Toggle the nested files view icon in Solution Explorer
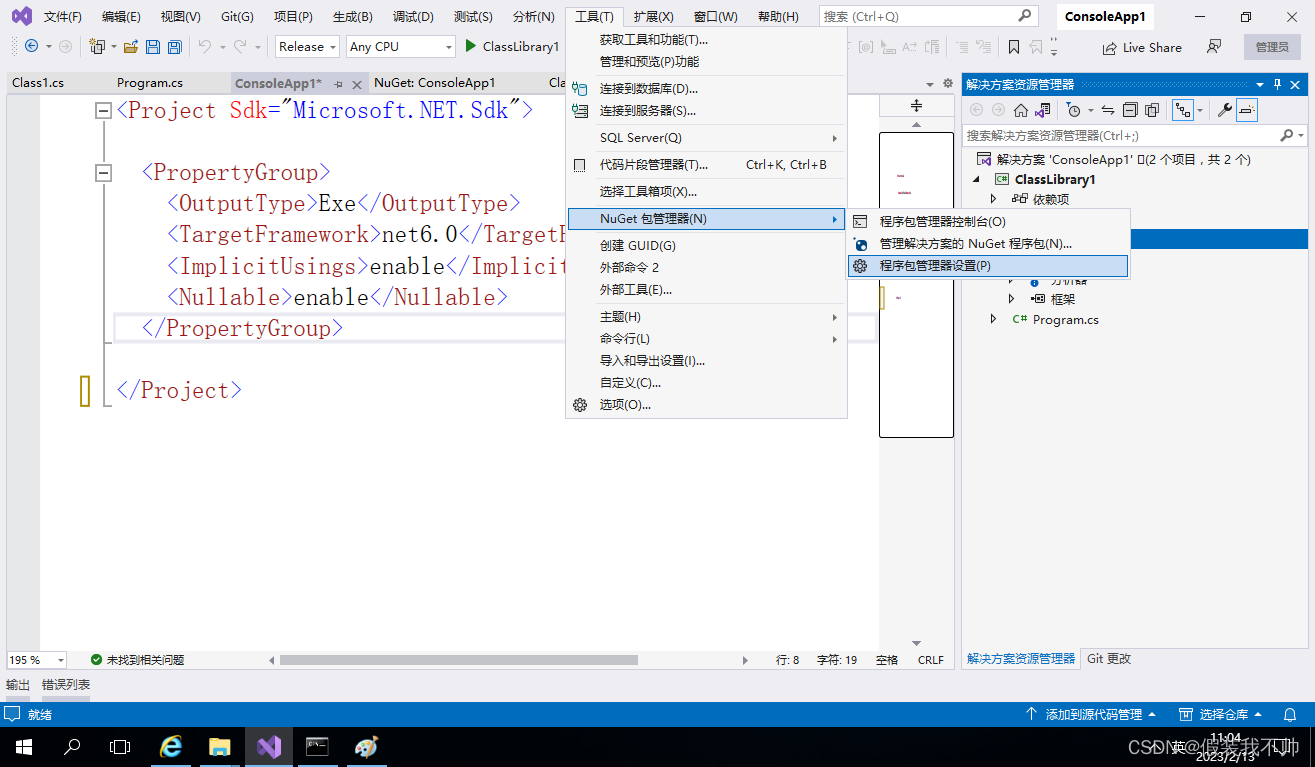The width and height of the screenshot is (1315, 767). (1182, 110)
